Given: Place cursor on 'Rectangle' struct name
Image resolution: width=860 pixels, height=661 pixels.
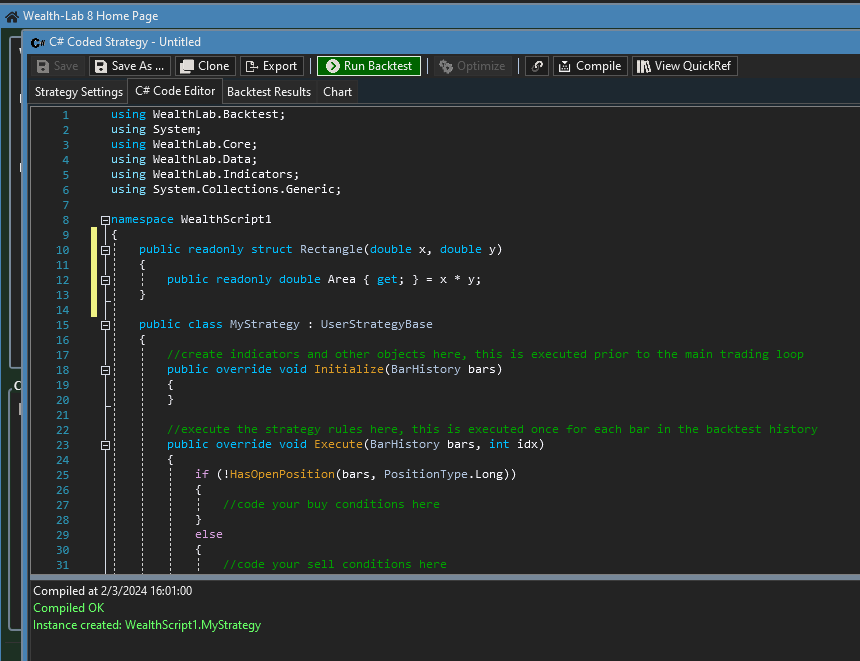Looking at the screenshot, I should [x=331, y=250].
